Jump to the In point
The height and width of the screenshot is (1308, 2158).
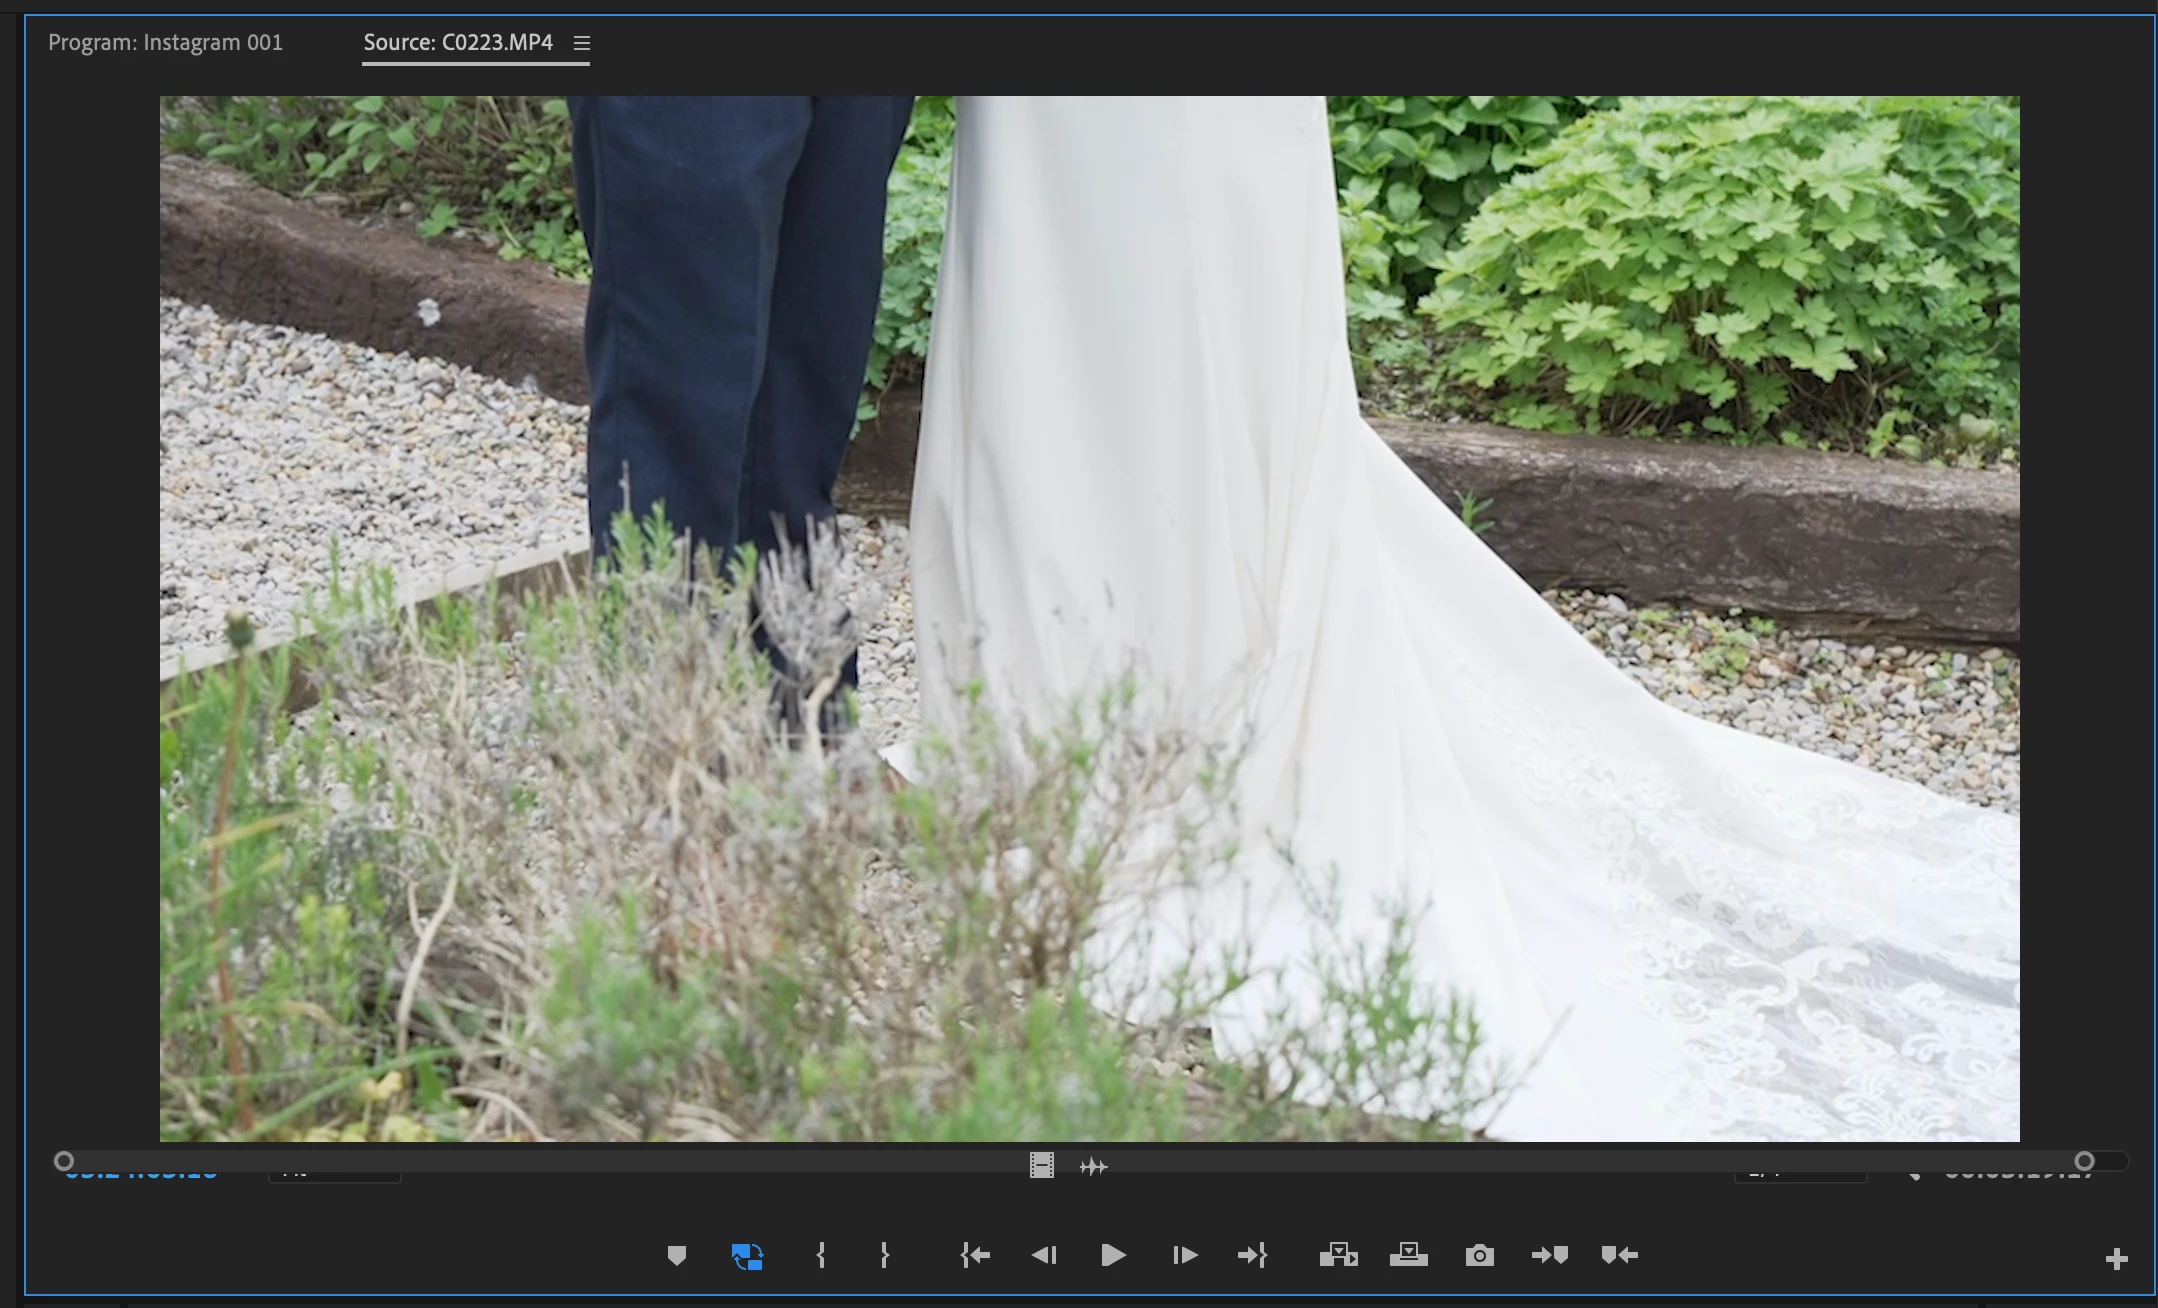975,1255
